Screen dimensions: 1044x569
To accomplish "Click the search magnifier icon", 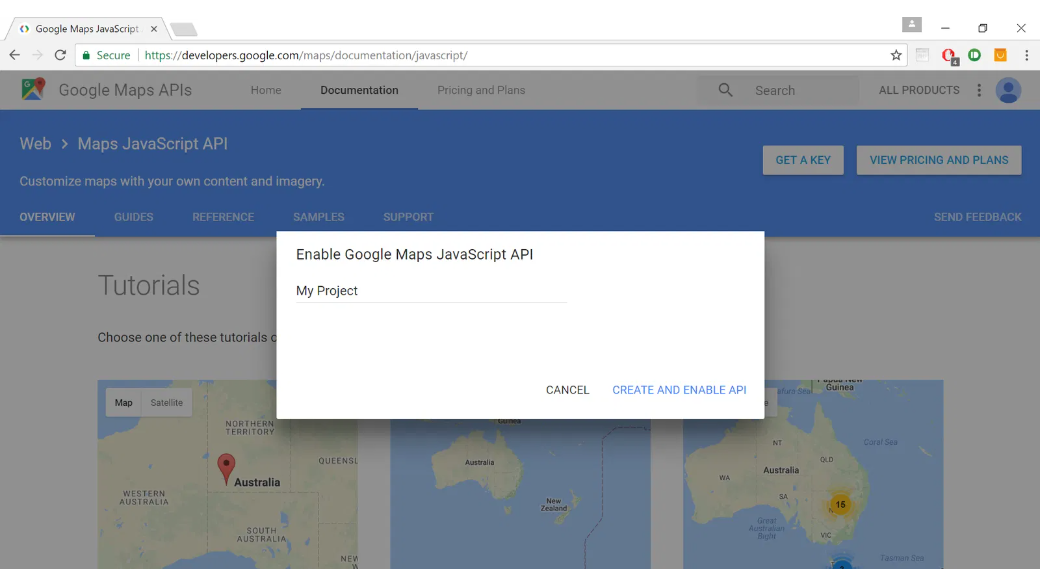I will (x=726, y=90).
